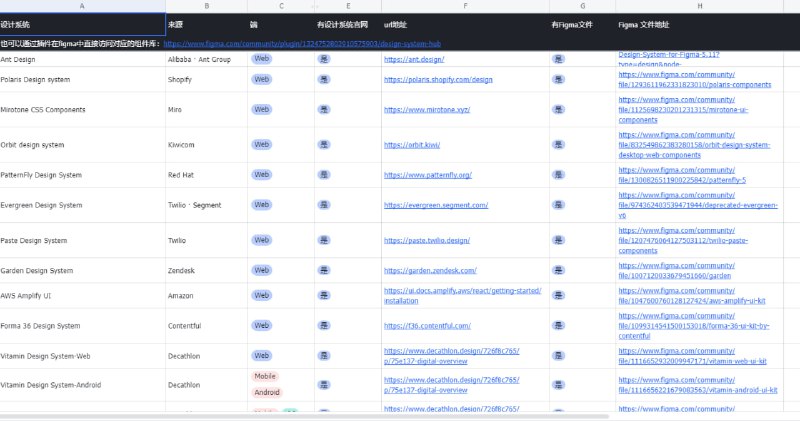Click the url地址 header cell
Viewport: 800px width, 421px height.
tap(465, 24)
